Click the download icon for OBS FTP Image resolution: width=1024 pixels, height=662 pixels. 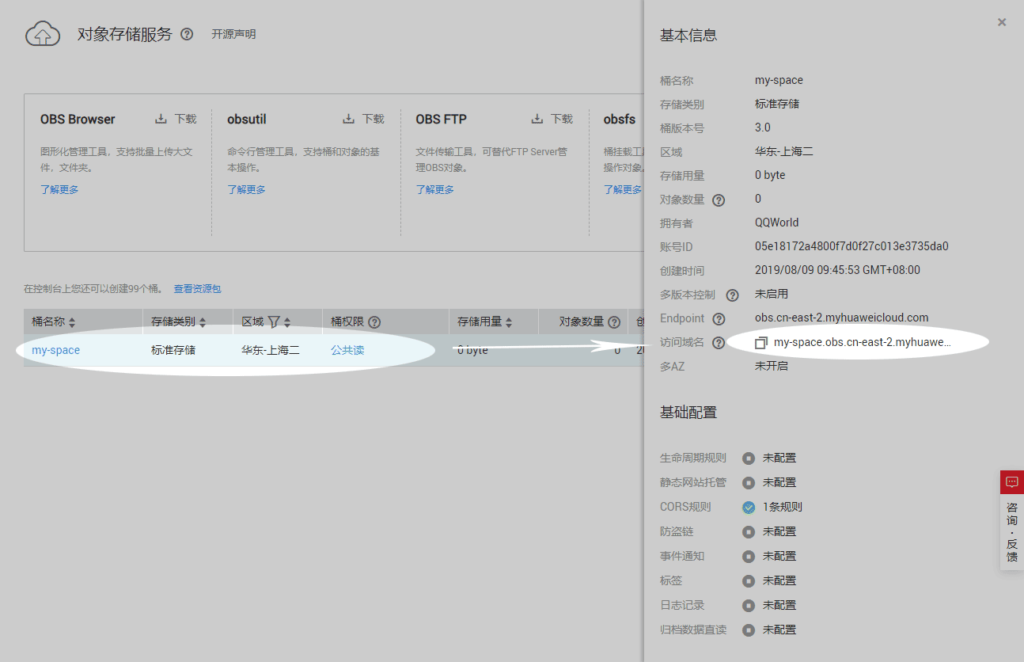[x=550, y=119]
